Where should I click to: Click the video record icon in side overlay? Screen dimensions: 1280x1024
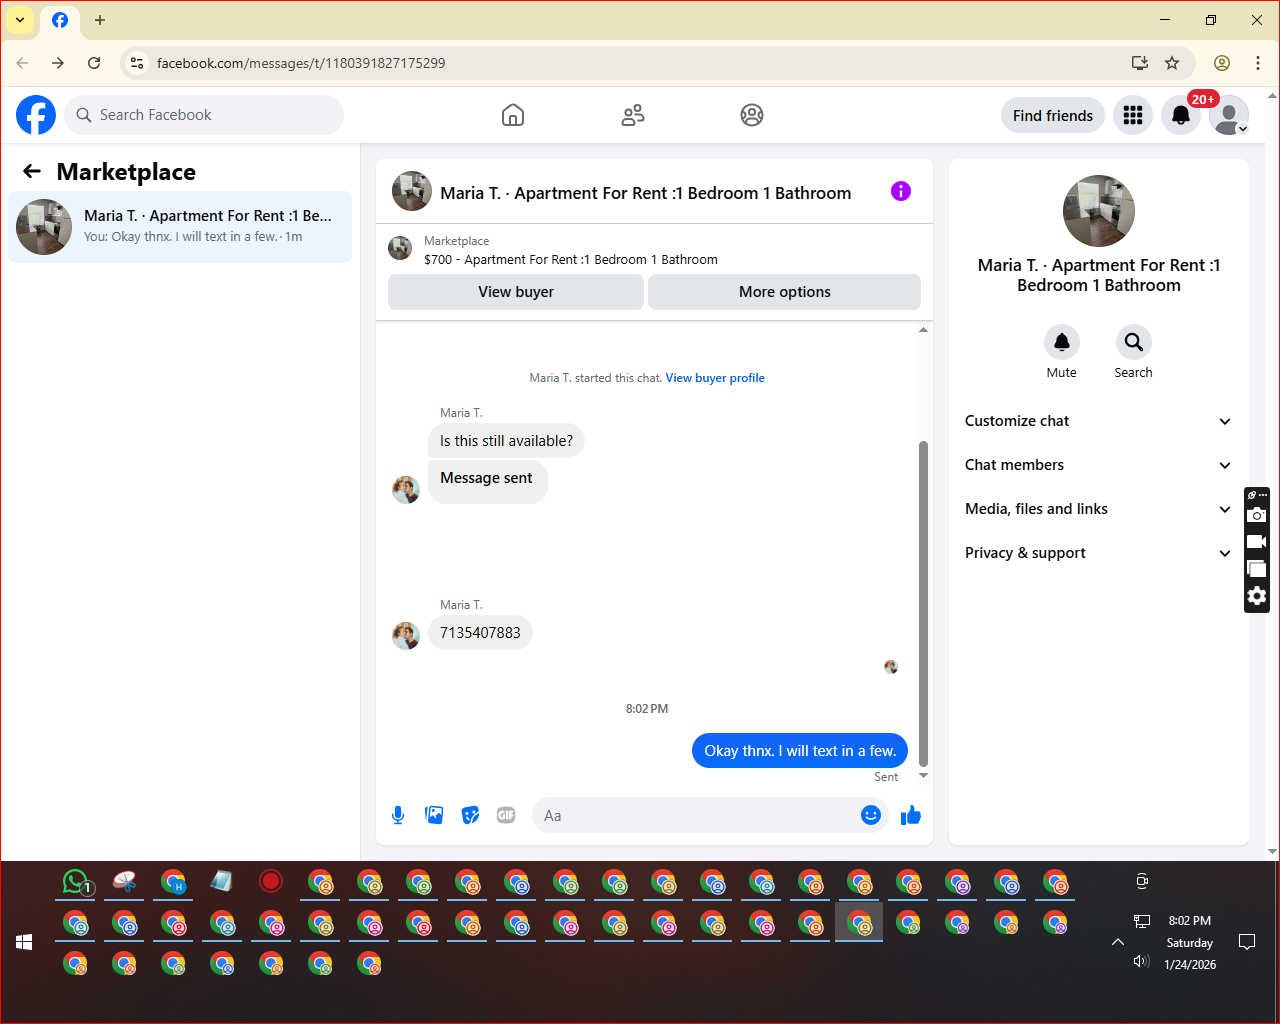pos(1257,542)
